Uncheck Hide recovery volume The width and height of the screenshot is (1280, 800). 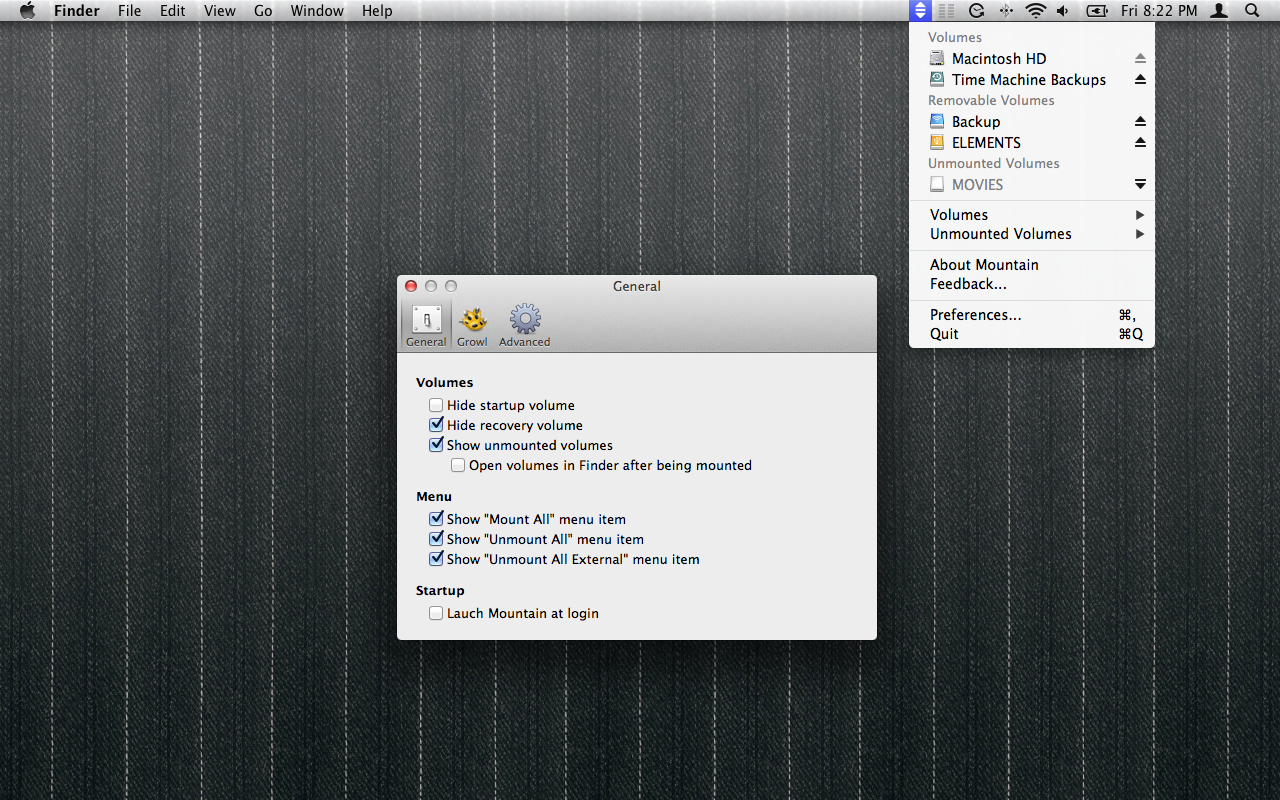(436, 426)
